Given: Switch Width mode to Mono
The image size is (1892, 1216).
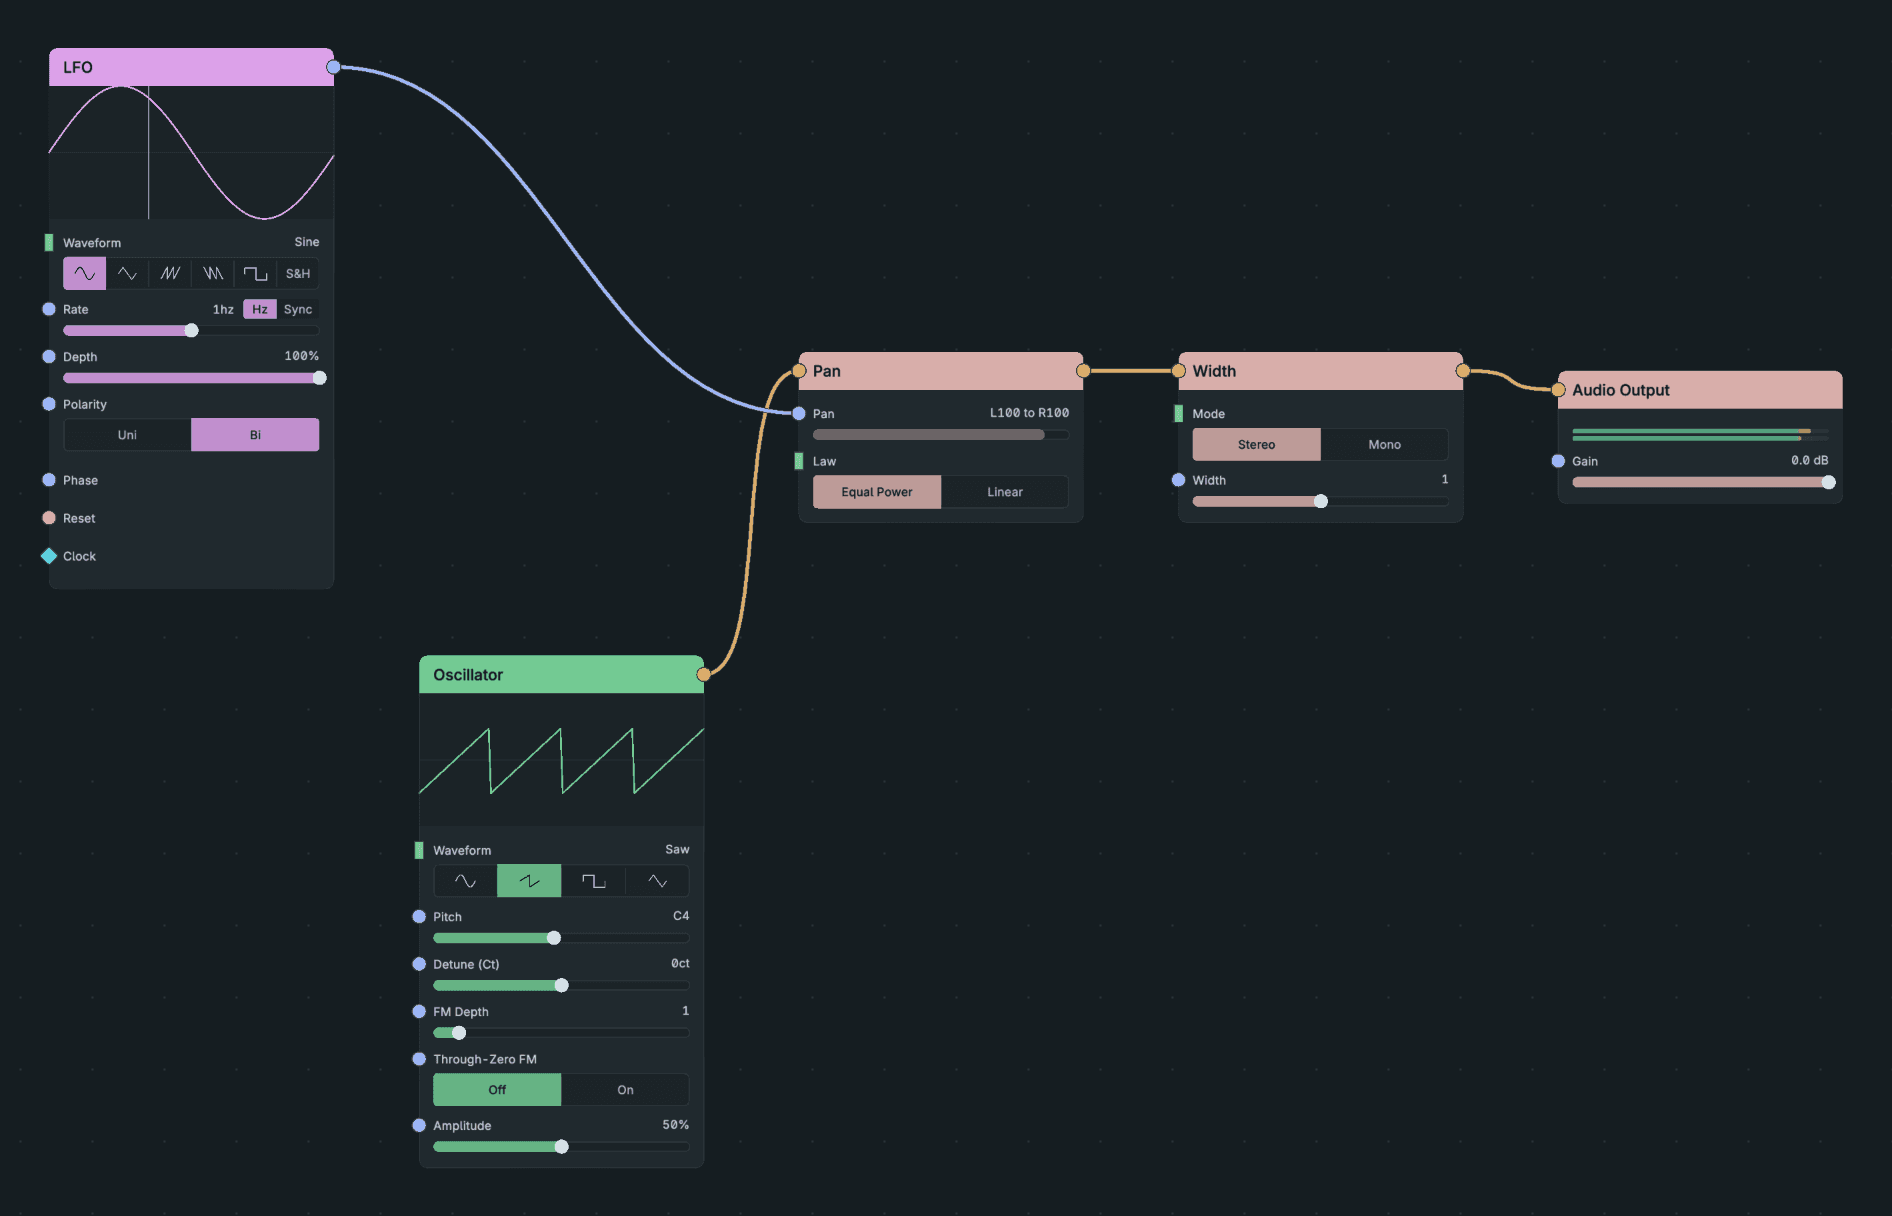Looking at the screenshot, I should coord(1385,444).
